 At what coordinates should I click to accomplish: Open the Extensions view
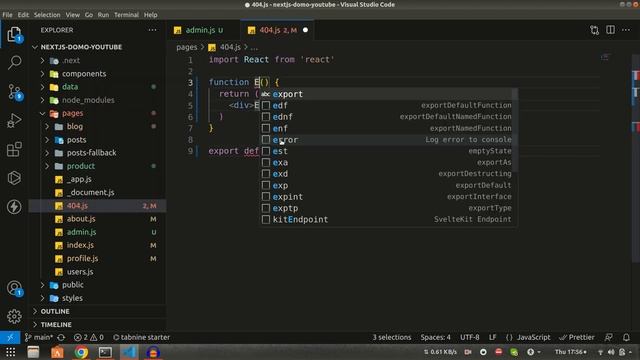(x=14, y=149)
